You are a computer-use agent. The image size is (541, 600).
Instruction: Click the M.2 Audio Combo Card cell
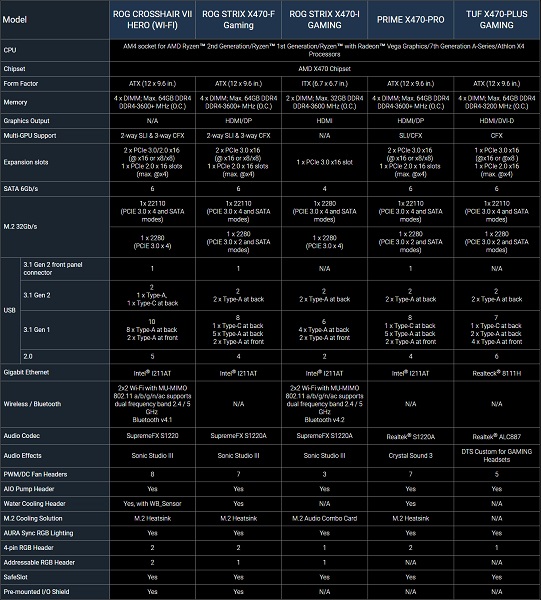pos(324,518)
